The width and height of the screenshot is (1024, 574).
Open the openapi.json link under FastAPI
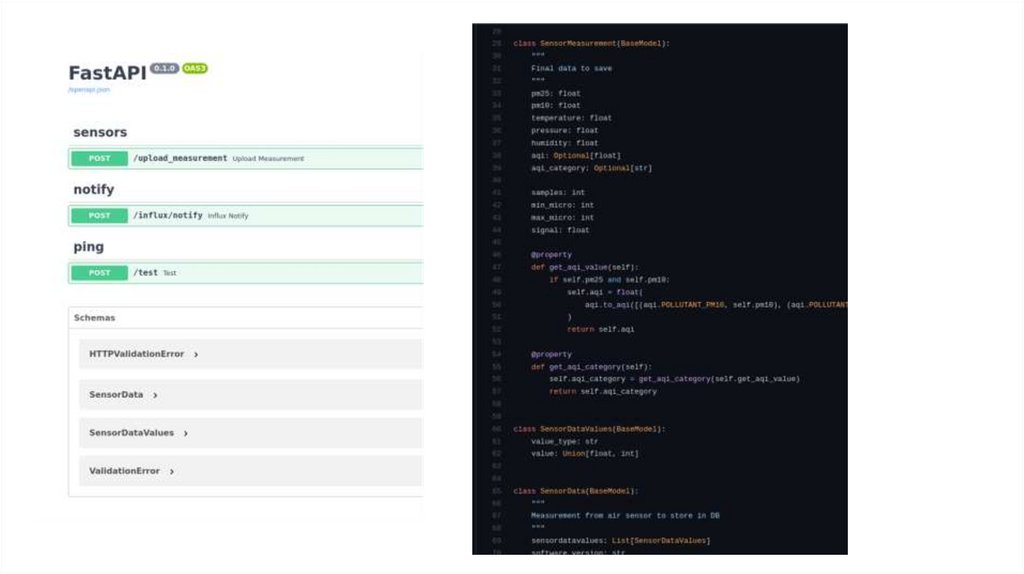click(x=89, y=90)
